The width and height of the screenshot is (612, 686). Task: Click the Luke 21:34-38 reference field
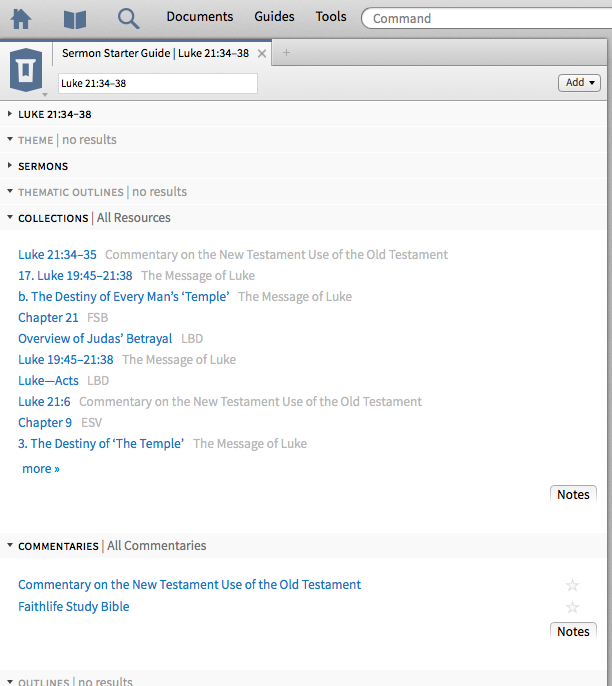(158, 83)
